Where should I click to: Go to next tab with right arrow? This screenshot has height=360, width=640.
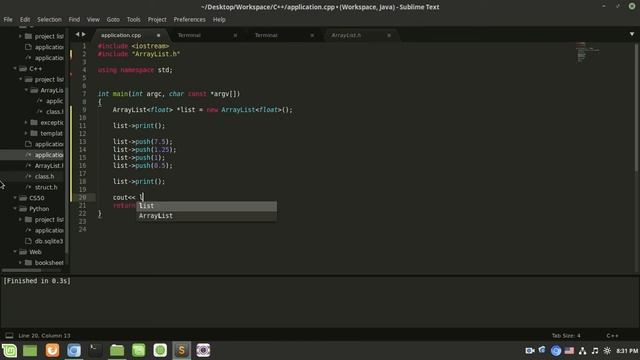pyautogui.click(x=84, y=35)
